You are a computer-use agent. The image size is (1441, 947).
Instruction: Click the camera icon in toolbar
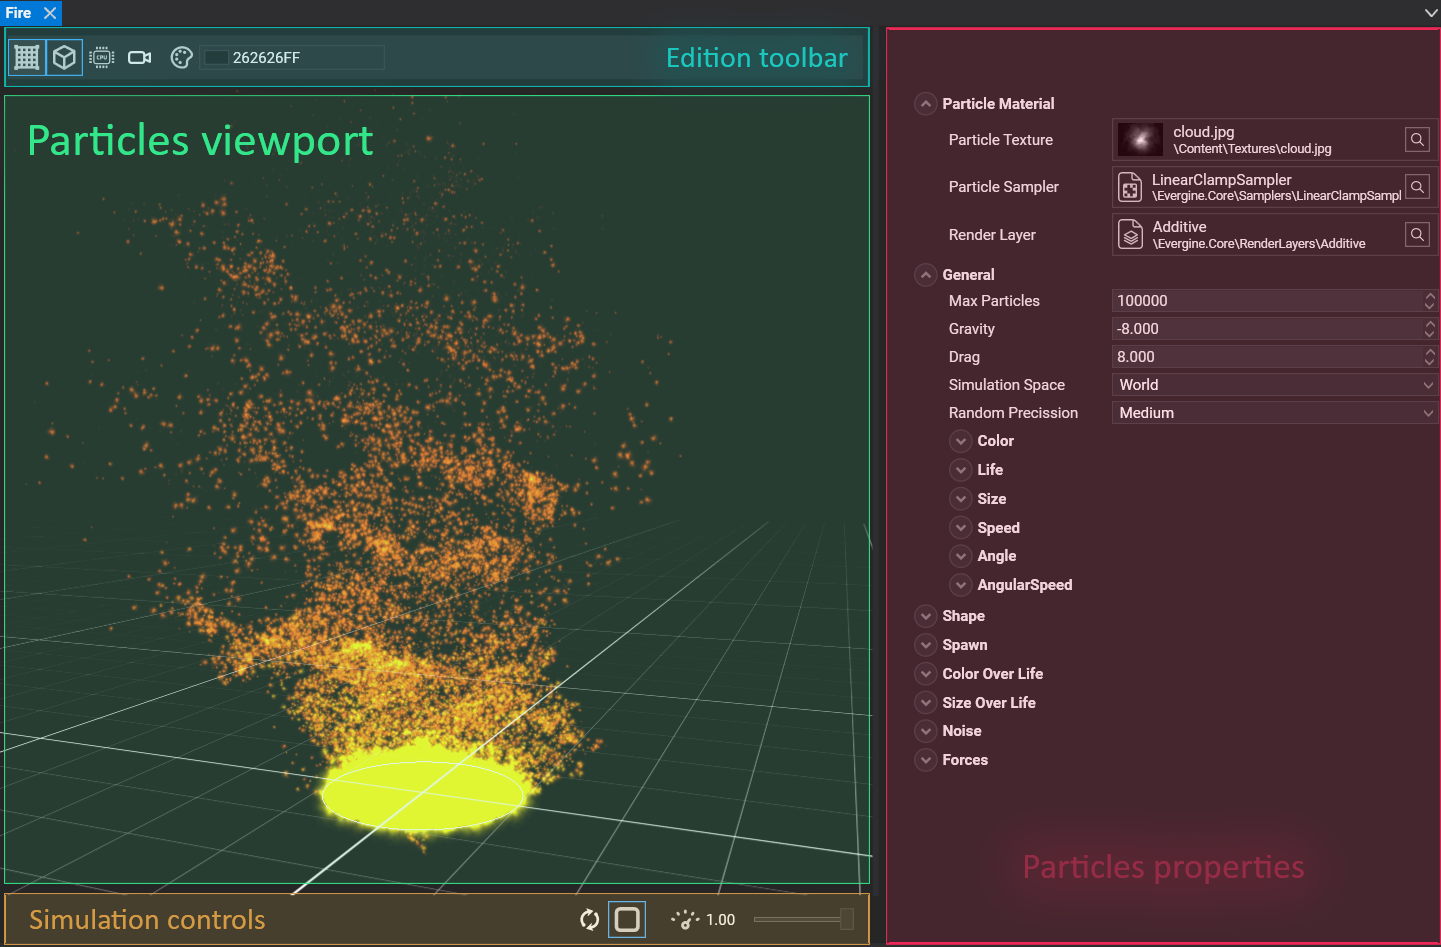pos(140,58)
